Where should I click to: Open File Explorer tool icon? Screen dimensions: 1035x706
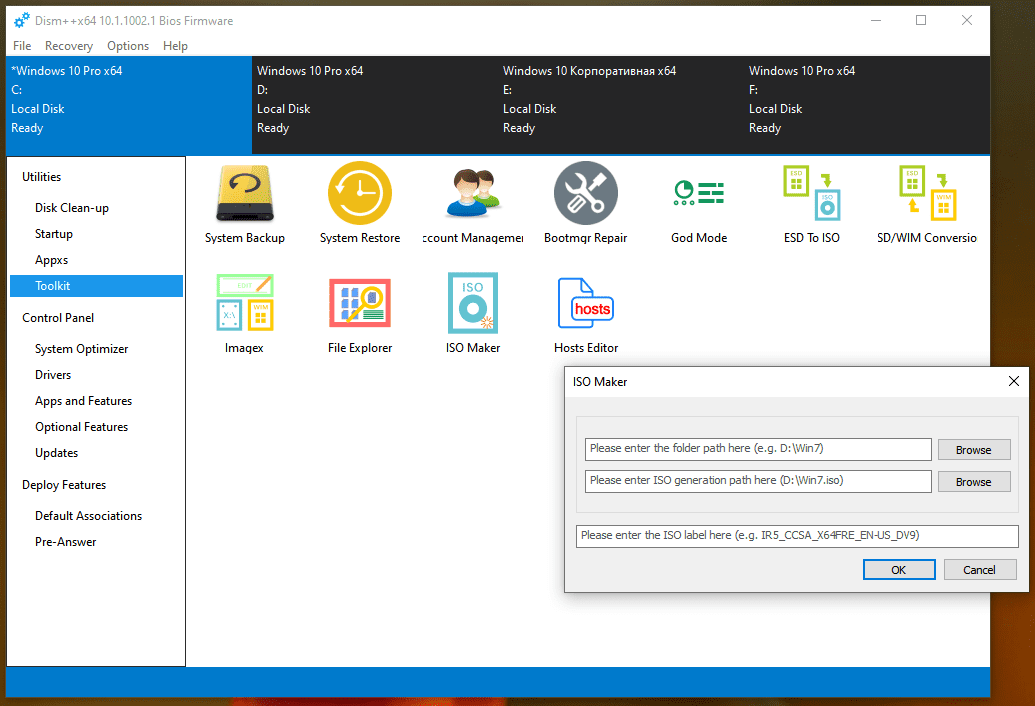tap(360, 303)
